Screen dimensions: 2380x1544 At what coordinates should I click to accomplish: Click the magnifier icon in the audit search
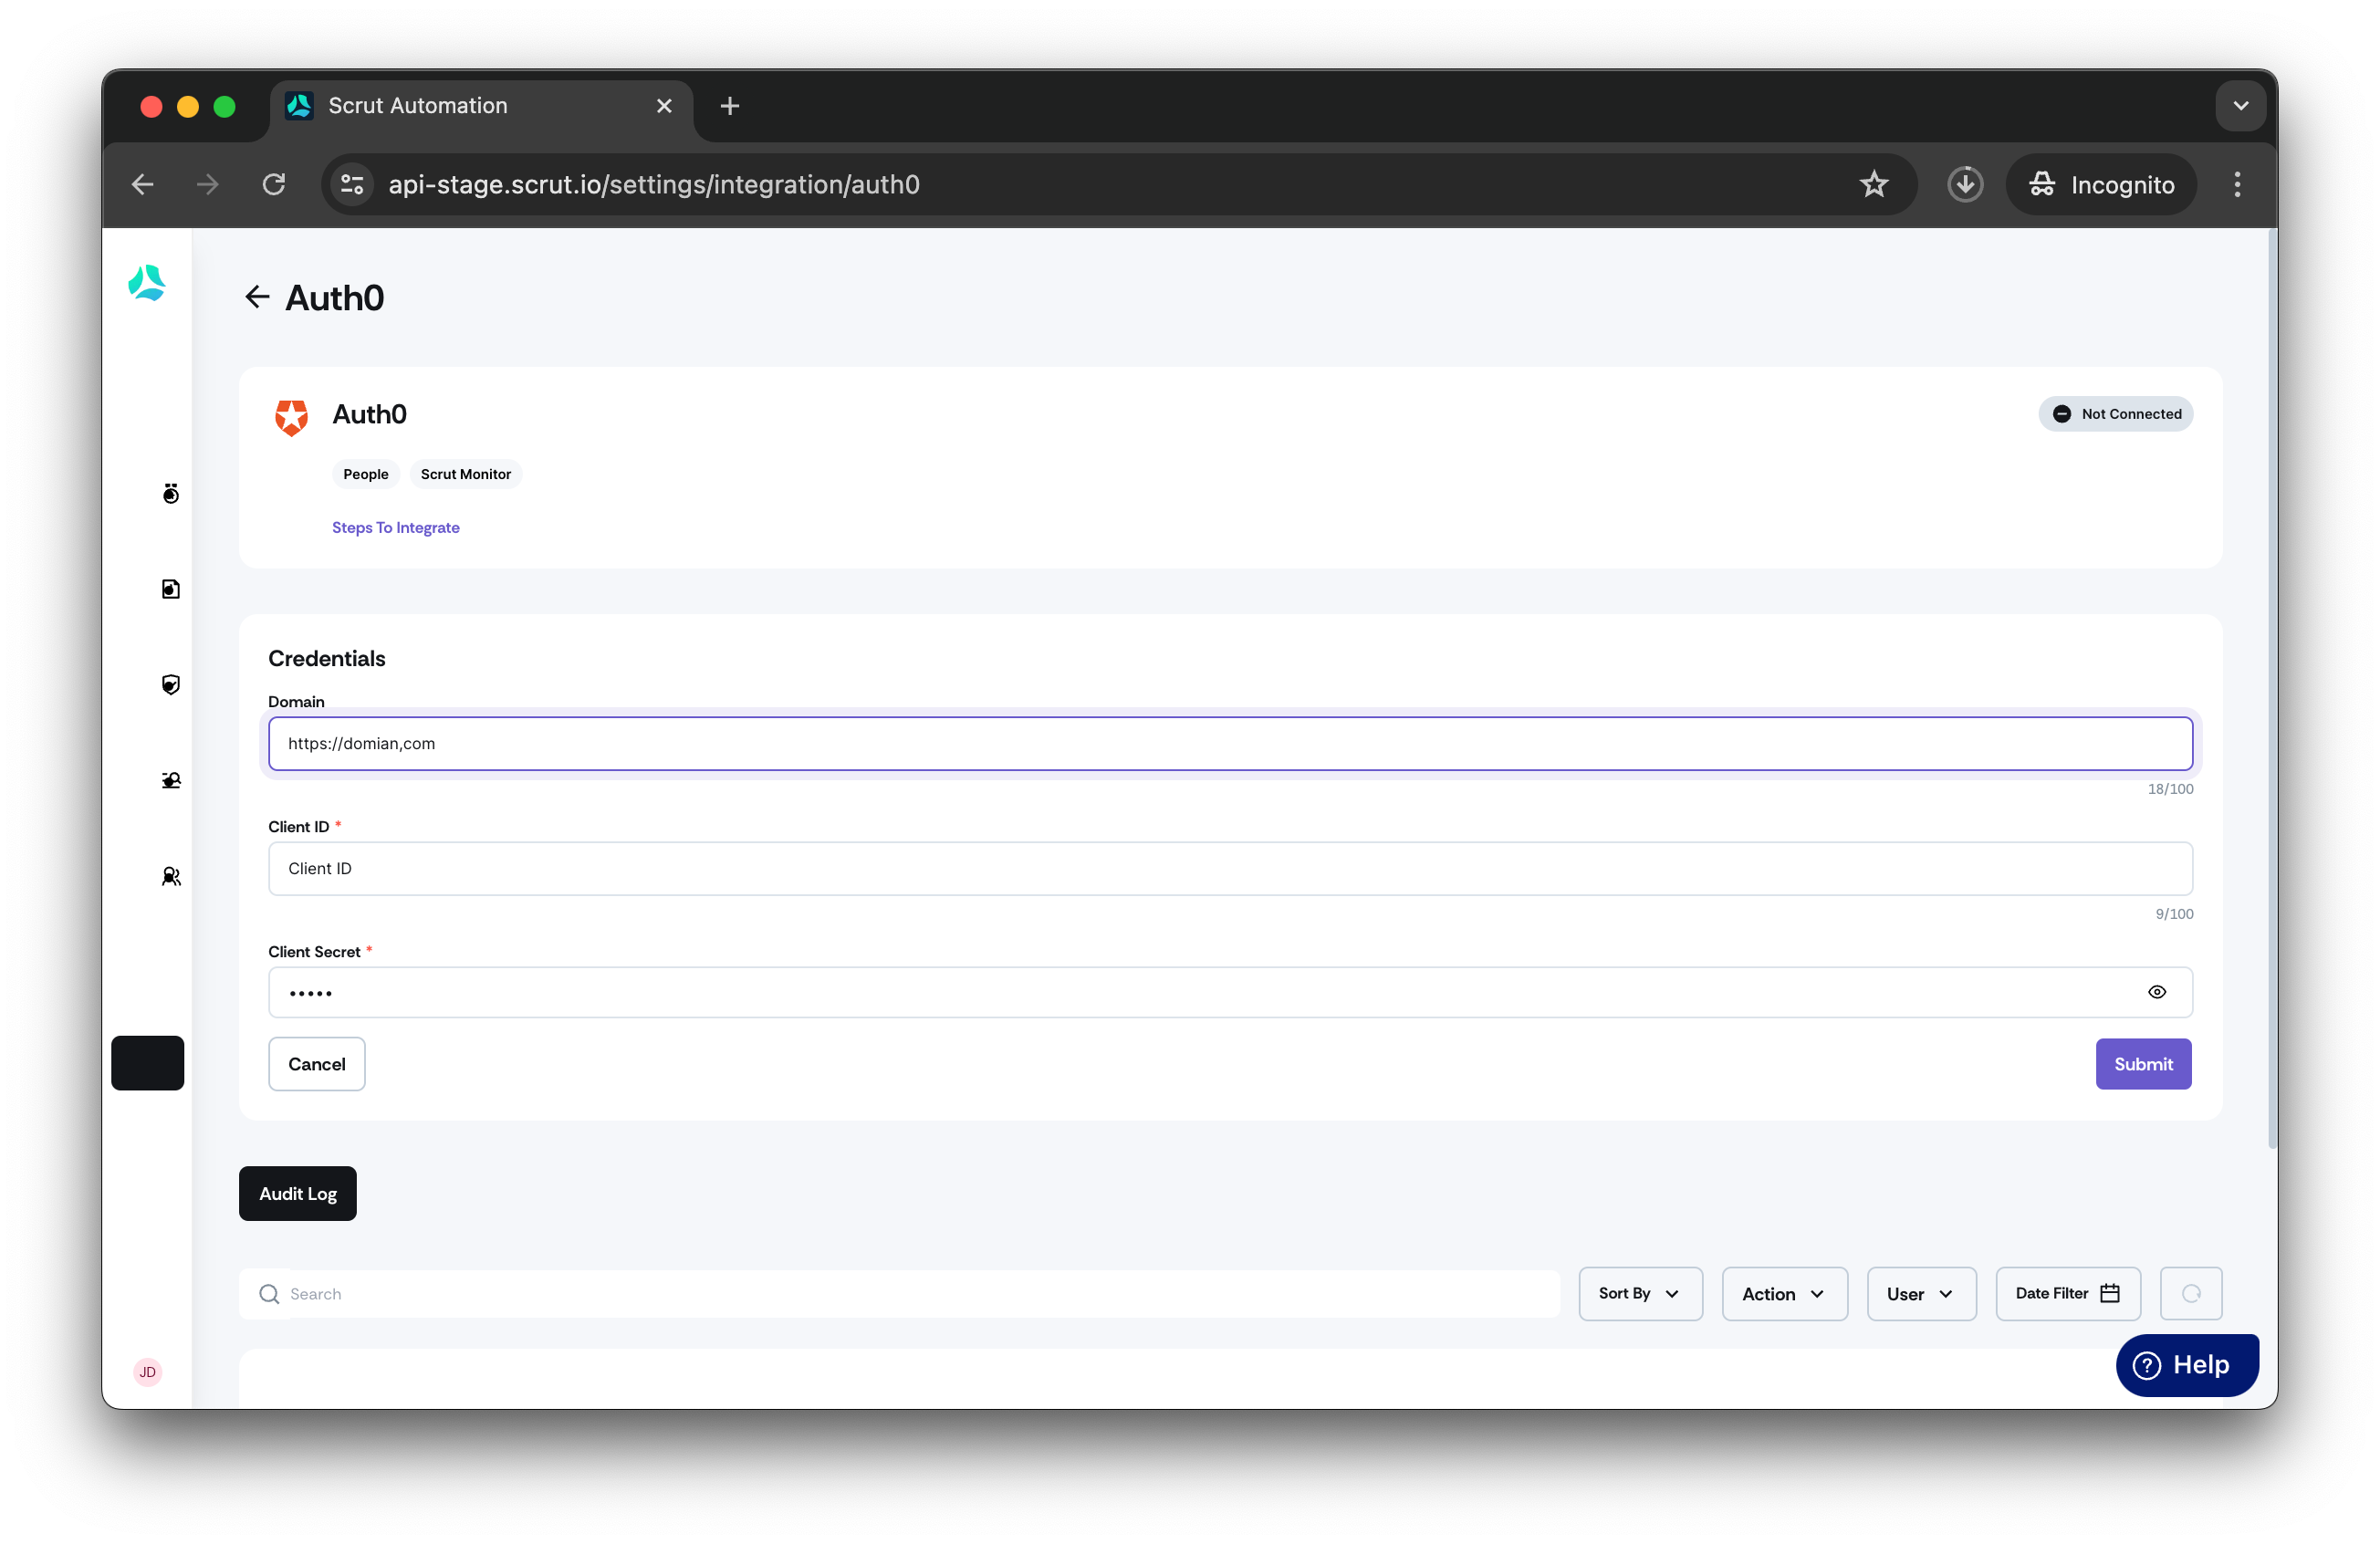(x=269, y=1294)
